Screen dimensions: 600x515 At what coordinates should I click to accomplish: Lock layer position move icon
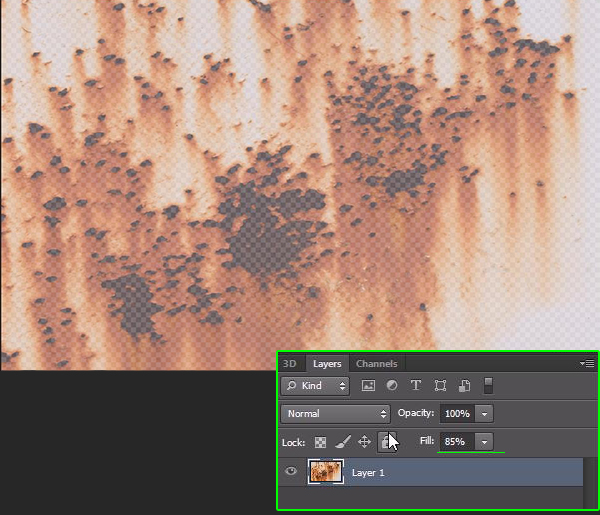(364, 441)
